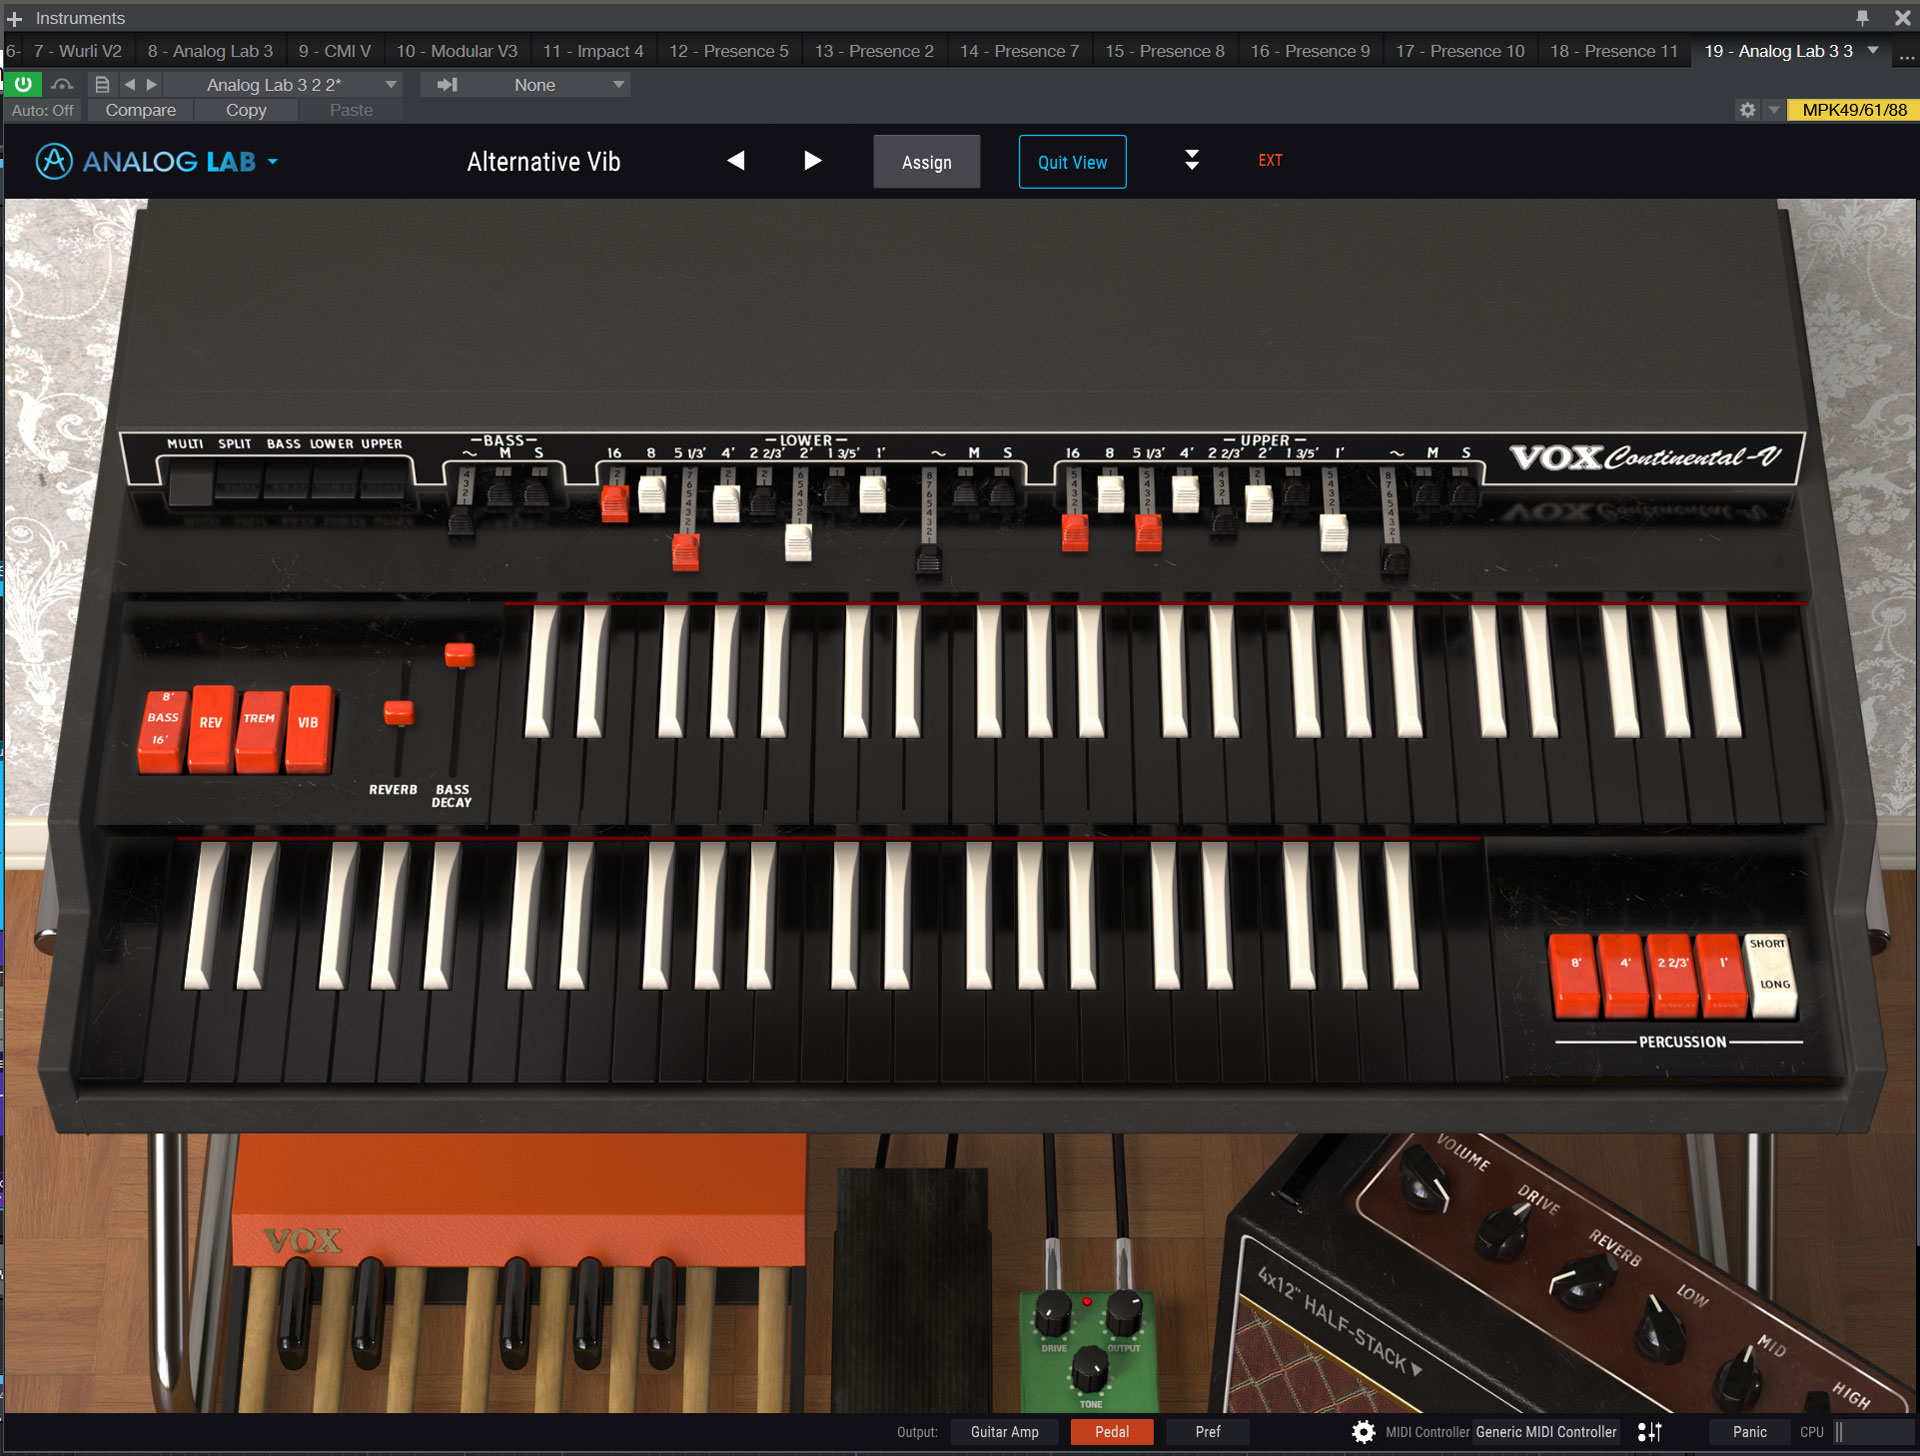Click the MIDI controller config sliders icon

click(1650, 1431)
